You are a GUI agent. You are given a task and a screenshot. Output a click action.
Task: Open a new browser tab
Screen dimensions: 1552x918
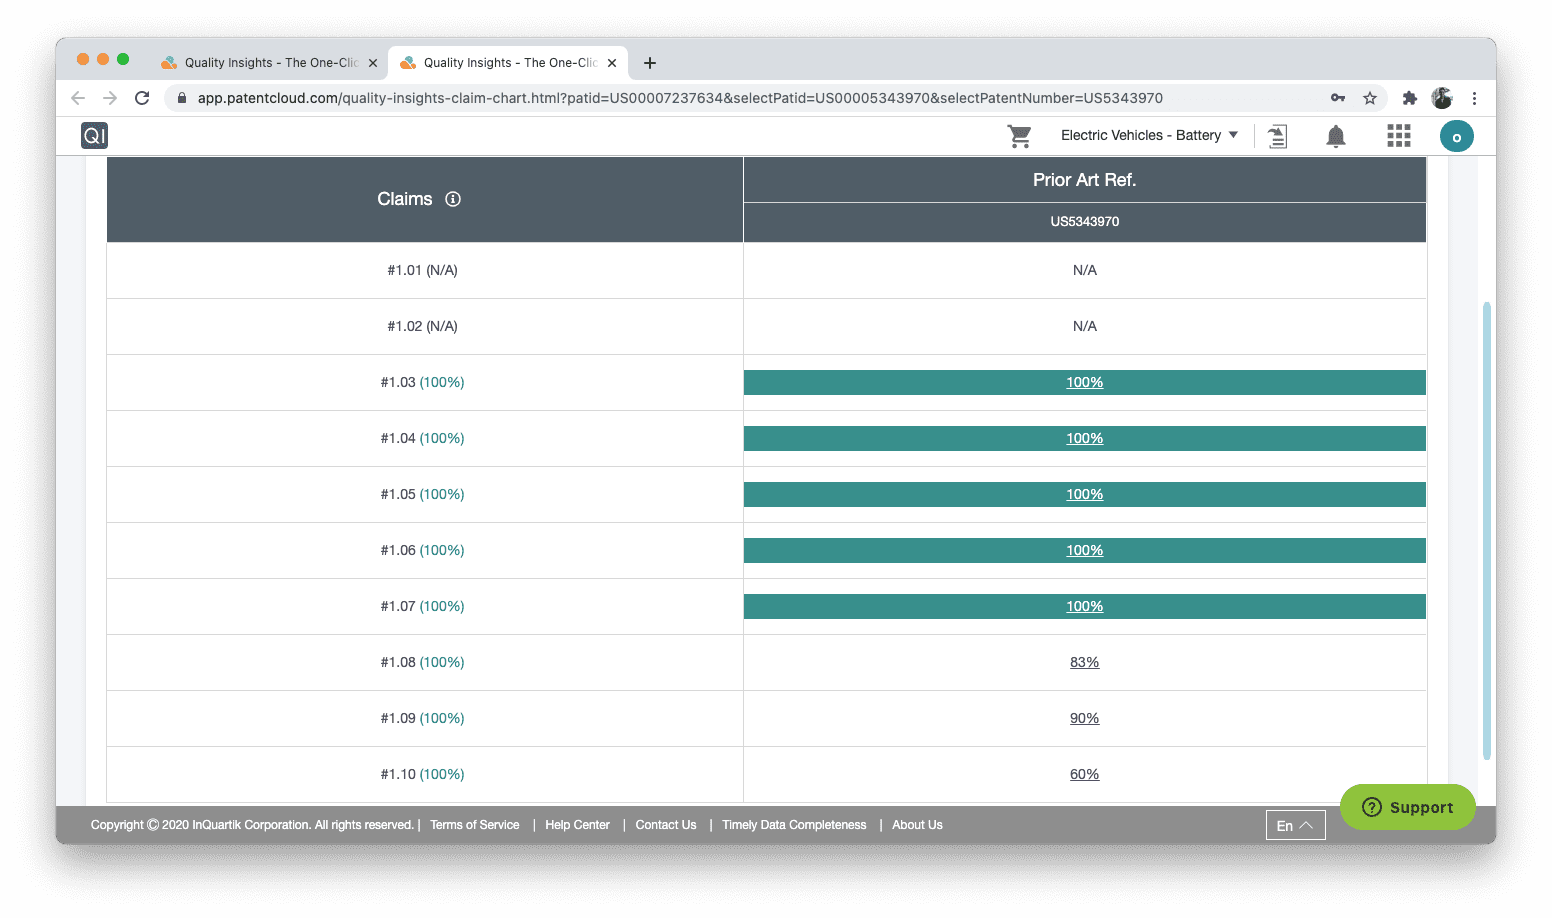pos(650,63)
